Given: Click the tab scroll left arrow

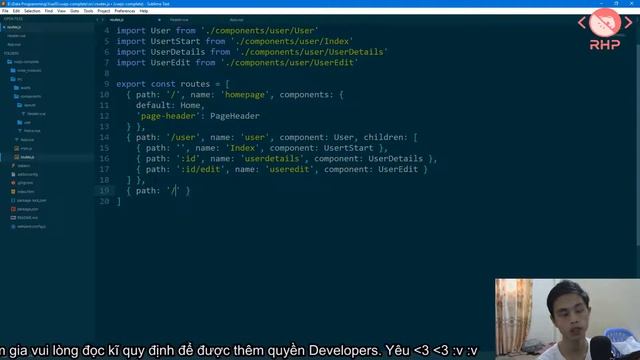Looking at the screenshot, I should tap(98, 20).
